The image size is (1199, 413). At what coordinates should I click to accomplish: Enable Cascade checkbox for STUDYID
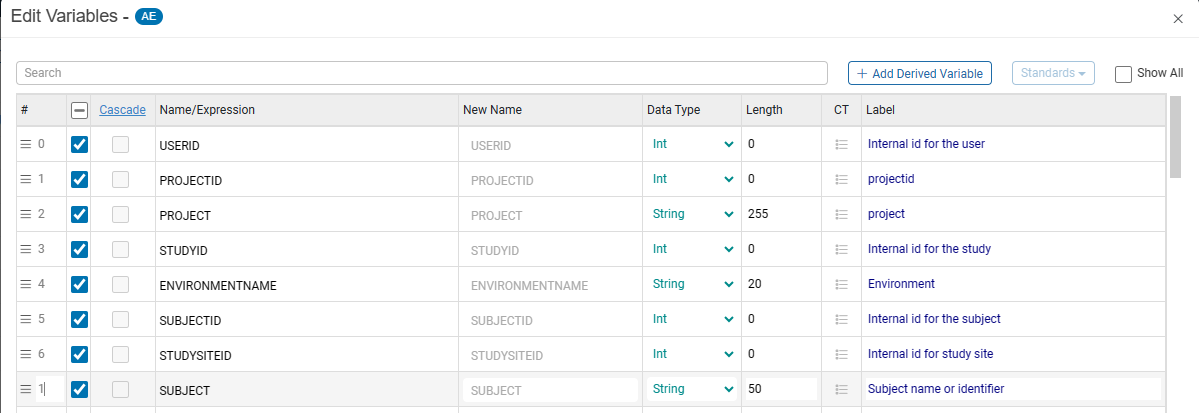120,249
